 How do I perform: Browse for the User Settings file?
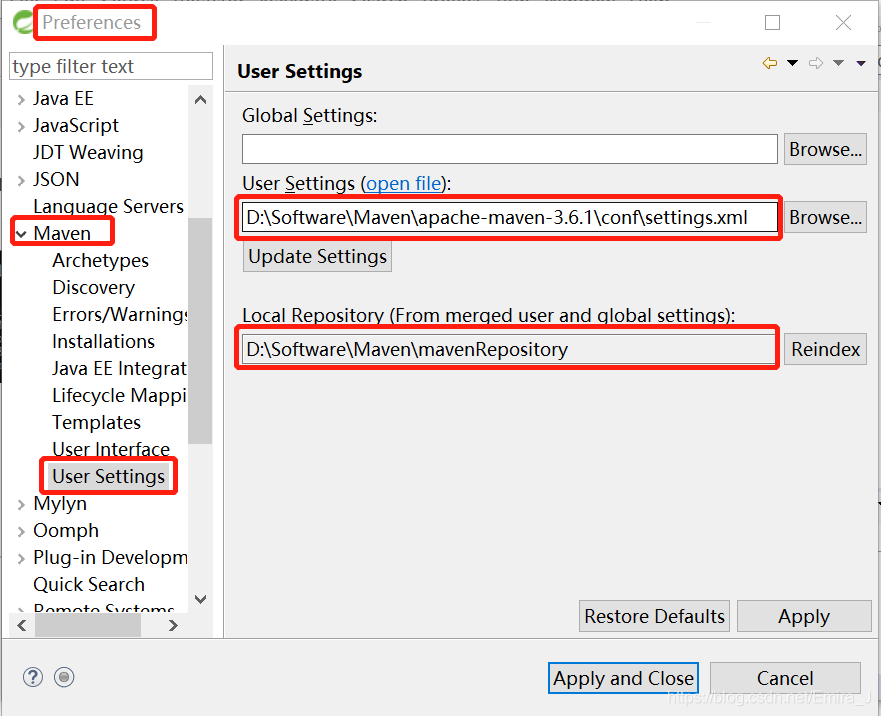(x=825, y=217)
